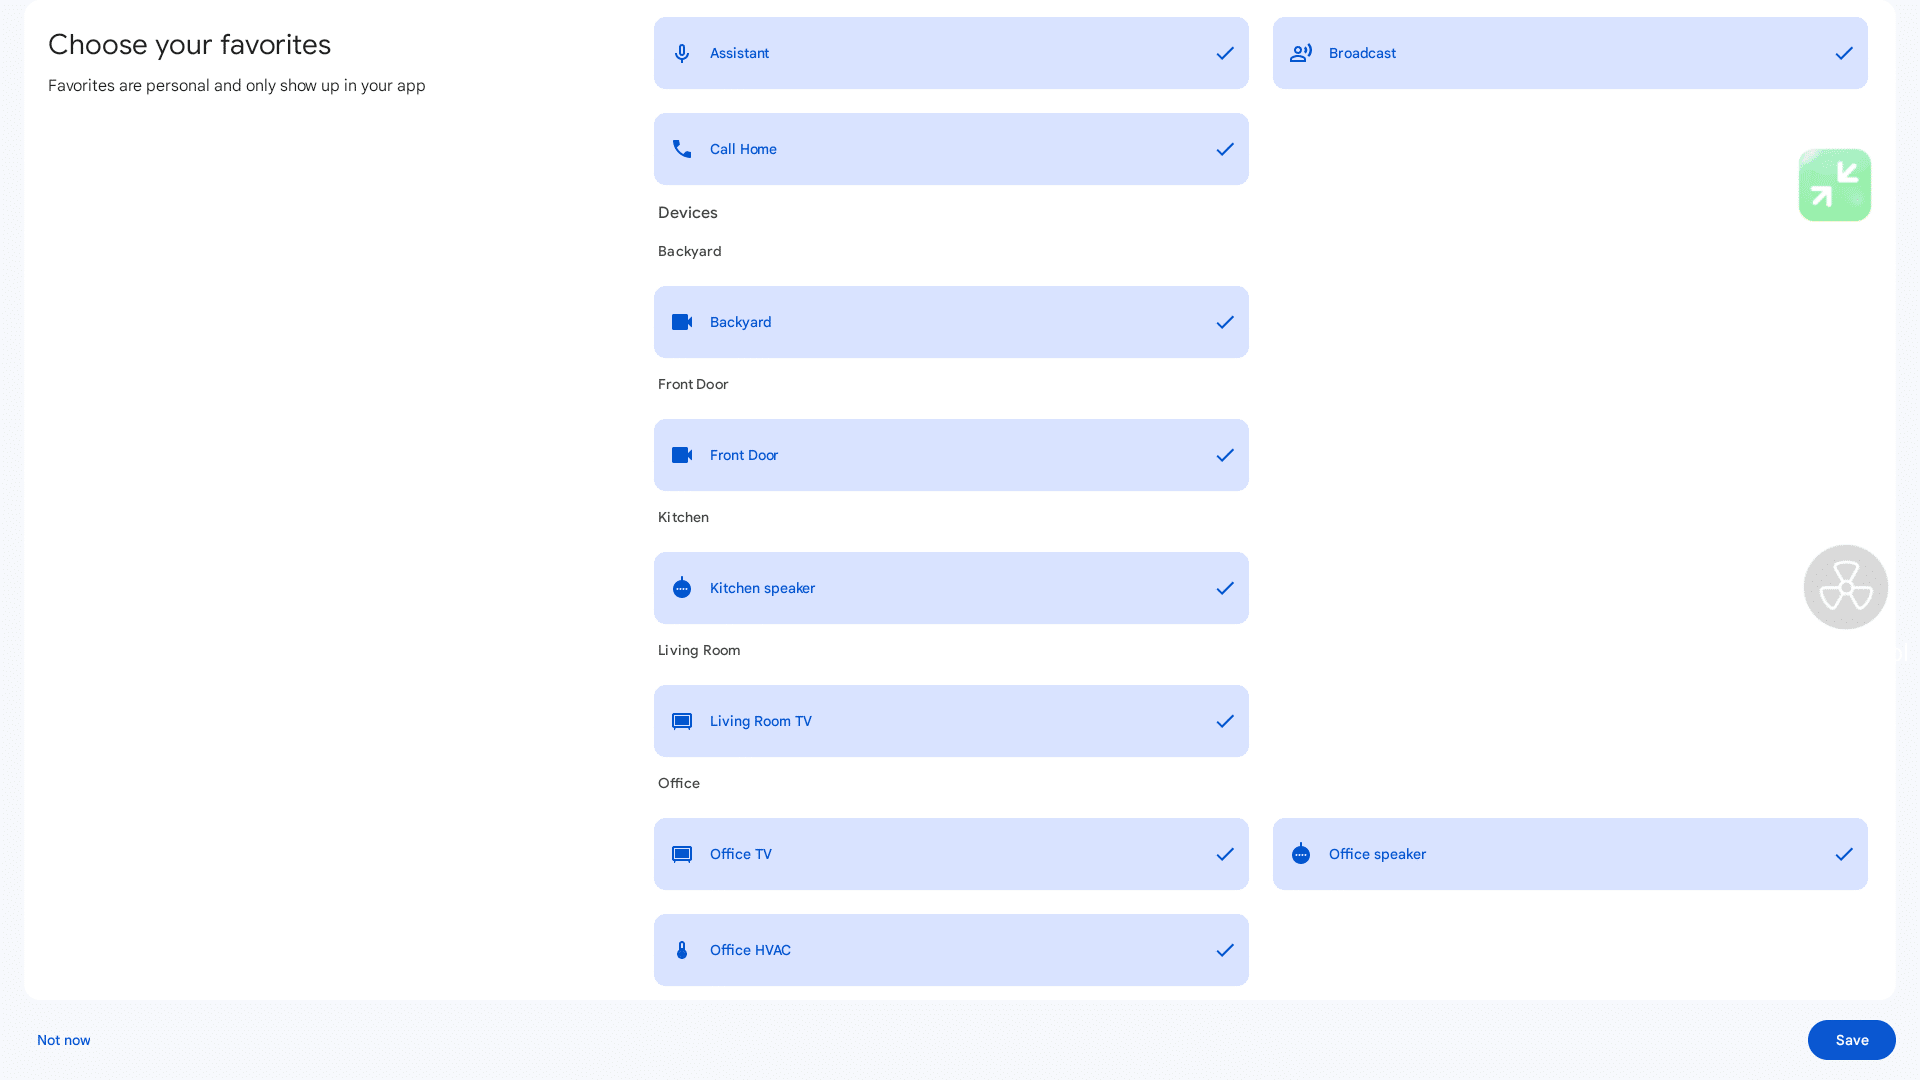Click the green collapse arrows floating icon
1920x1080 pixels.
tap(1835, 185)
